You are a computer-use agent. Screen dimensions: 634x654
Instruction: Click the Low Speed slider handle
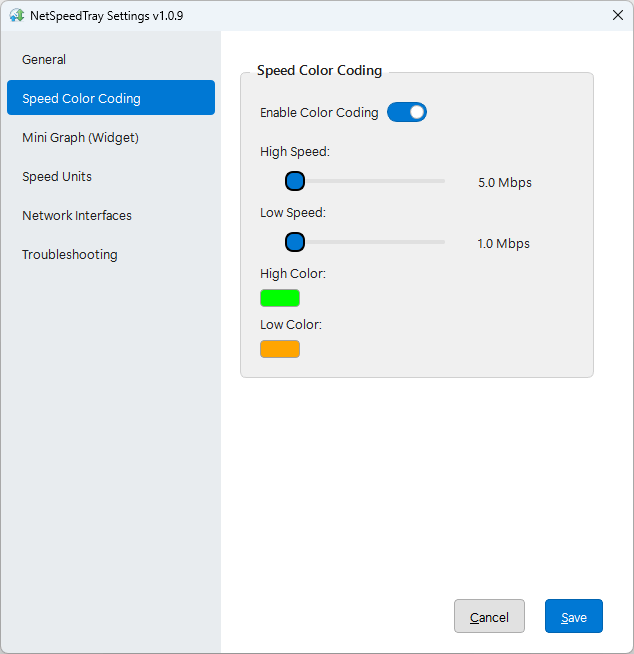(295, 242)
